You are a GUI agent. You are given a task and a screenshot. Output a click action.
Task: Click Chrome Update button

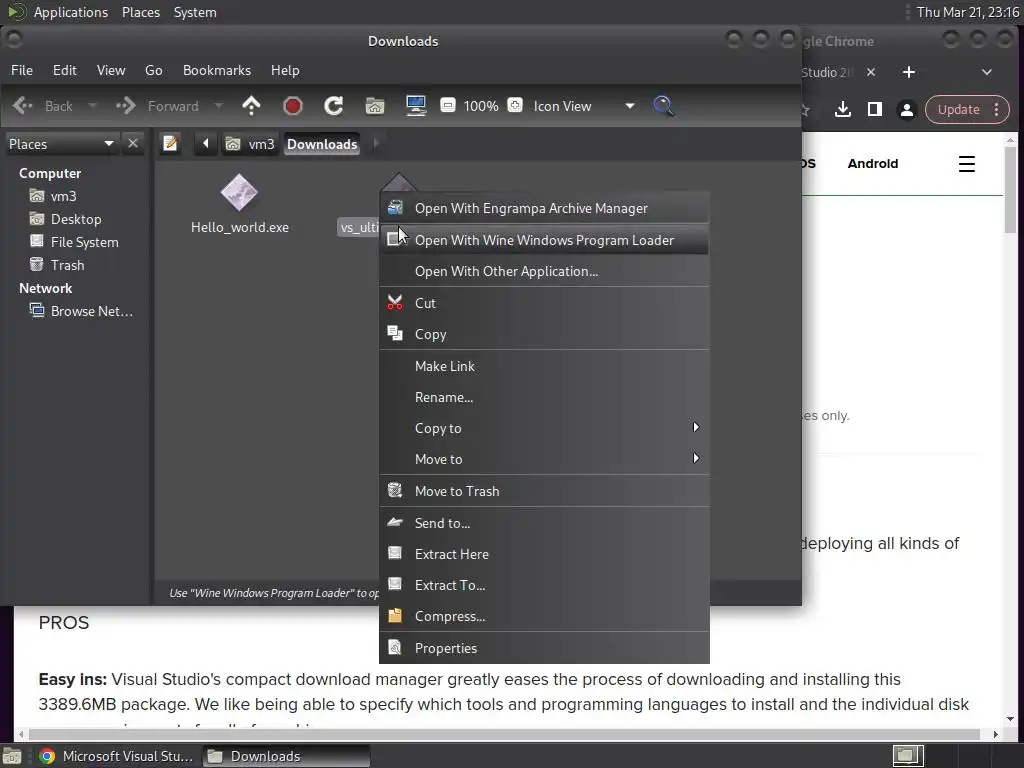[x=967, y=109]
